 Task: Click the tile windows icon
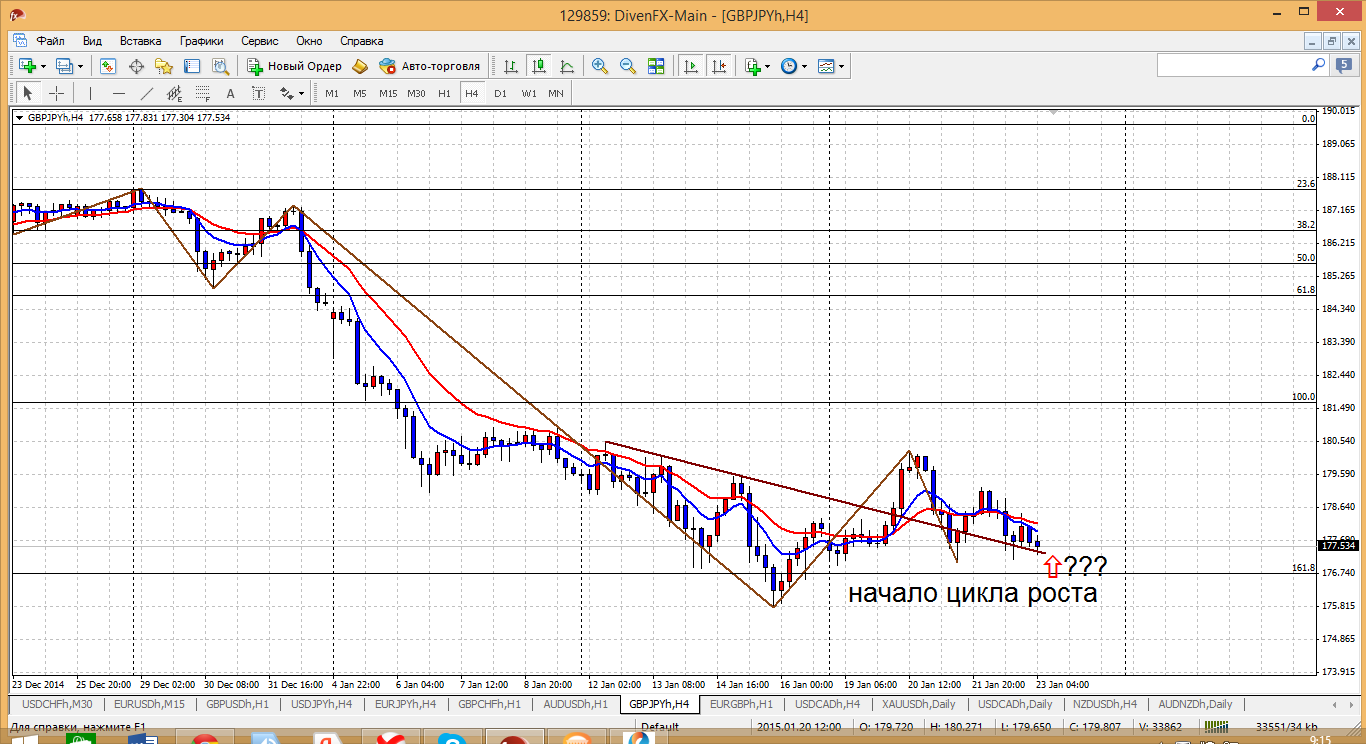[x=656, y=66]
